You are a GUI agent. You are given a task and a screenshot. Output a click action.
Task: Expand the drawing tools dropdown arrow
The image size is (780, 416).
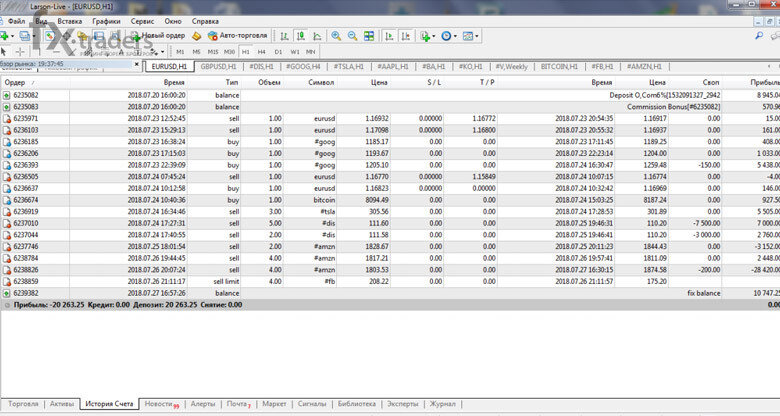pos(162,52)
